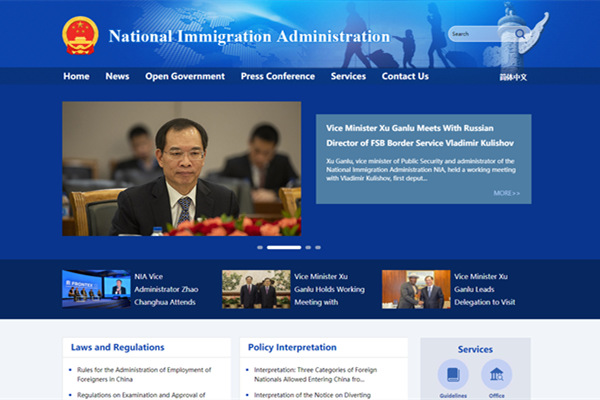Select the fourth carousel dot
This screenshot has height=400, width=600.
tap(318, 247)
